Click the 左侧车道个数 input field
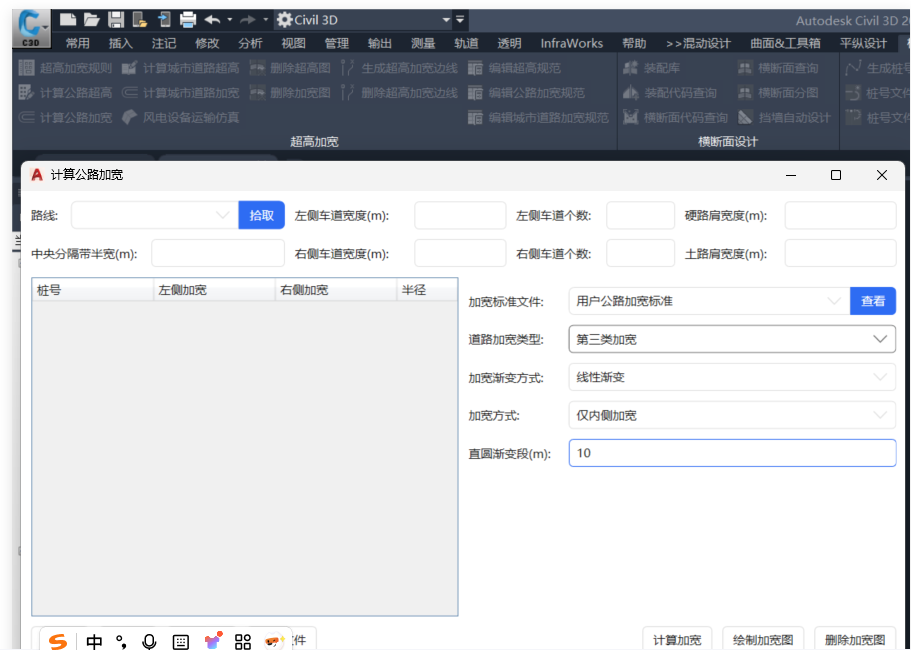911x650 pixels. (x=640, y=216)
